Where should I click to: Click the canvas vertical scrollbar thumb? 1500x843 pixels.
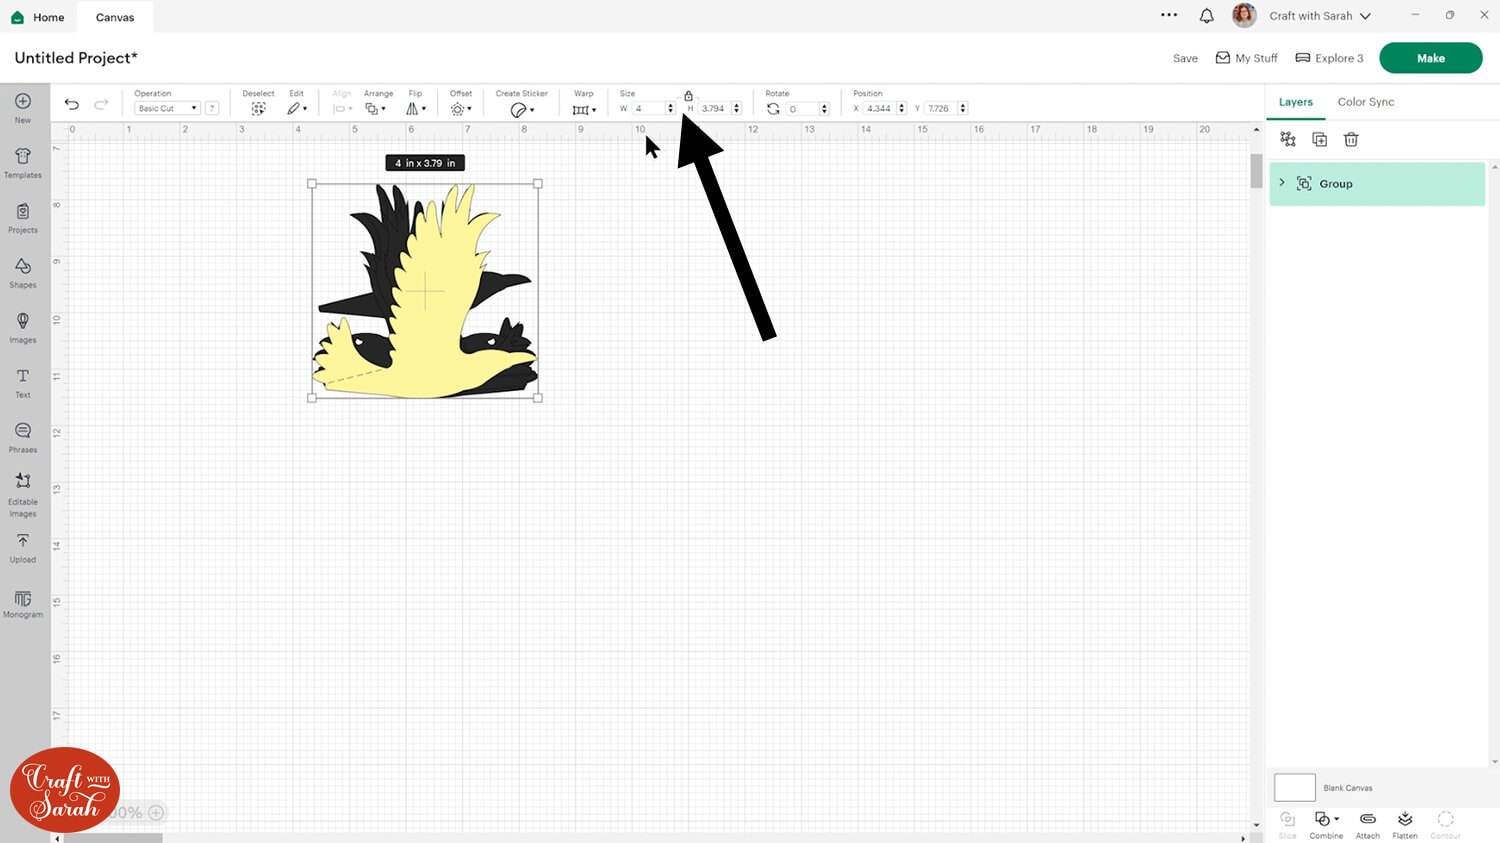click(1256, 170)
